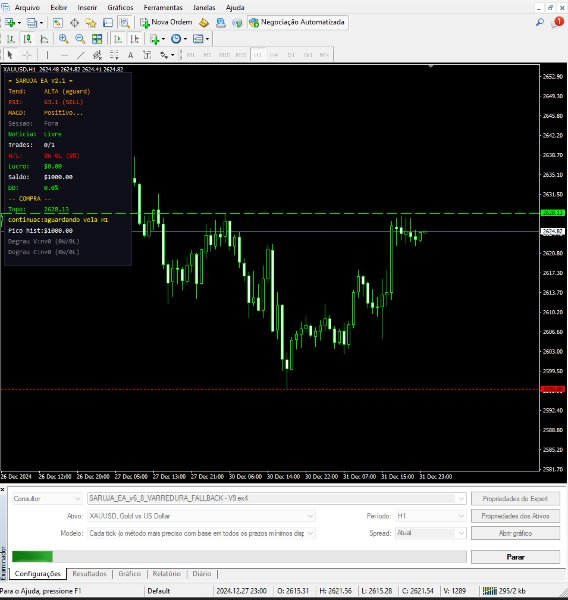The height and width of the screenshot is (600, 568).
Task: Open the Spread Atual dropdown
Action: [431, 533]
